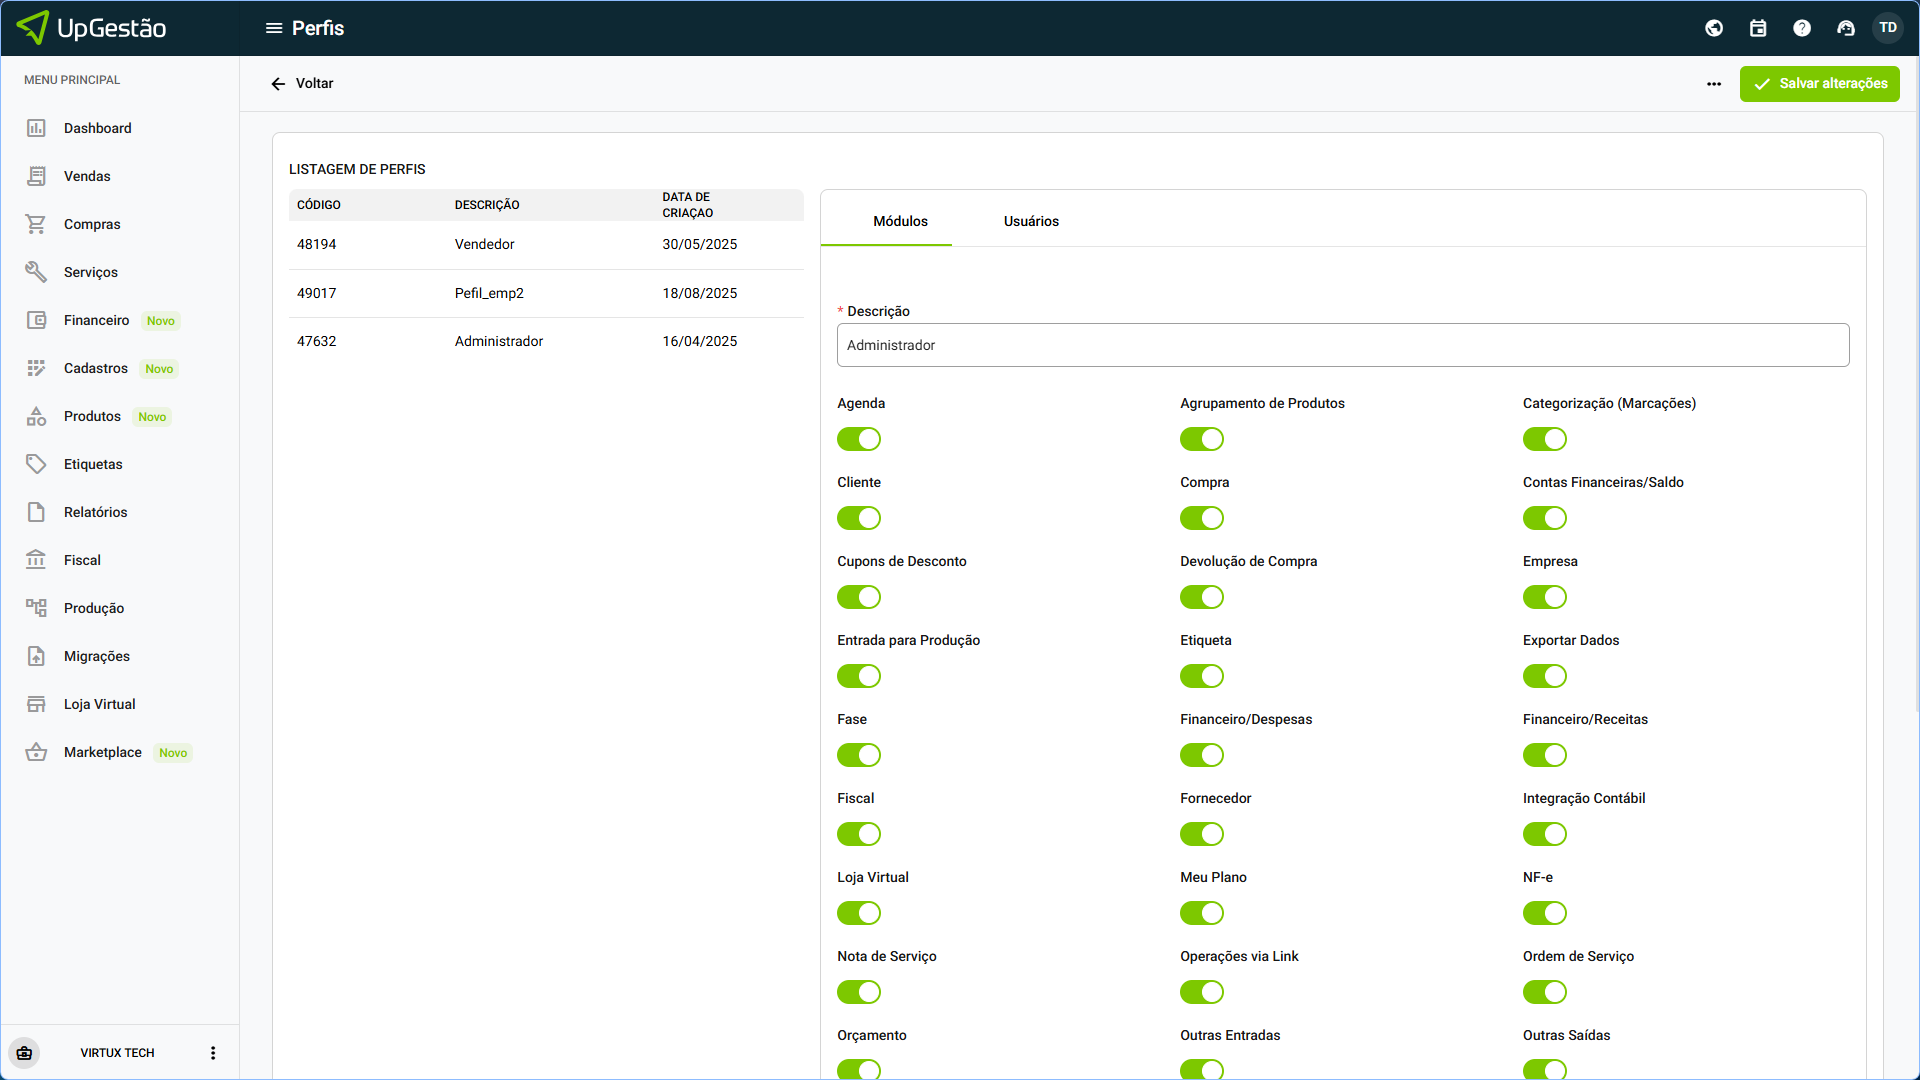
Task: Open Financeiro in the main menu
Action: click(96, 320)
